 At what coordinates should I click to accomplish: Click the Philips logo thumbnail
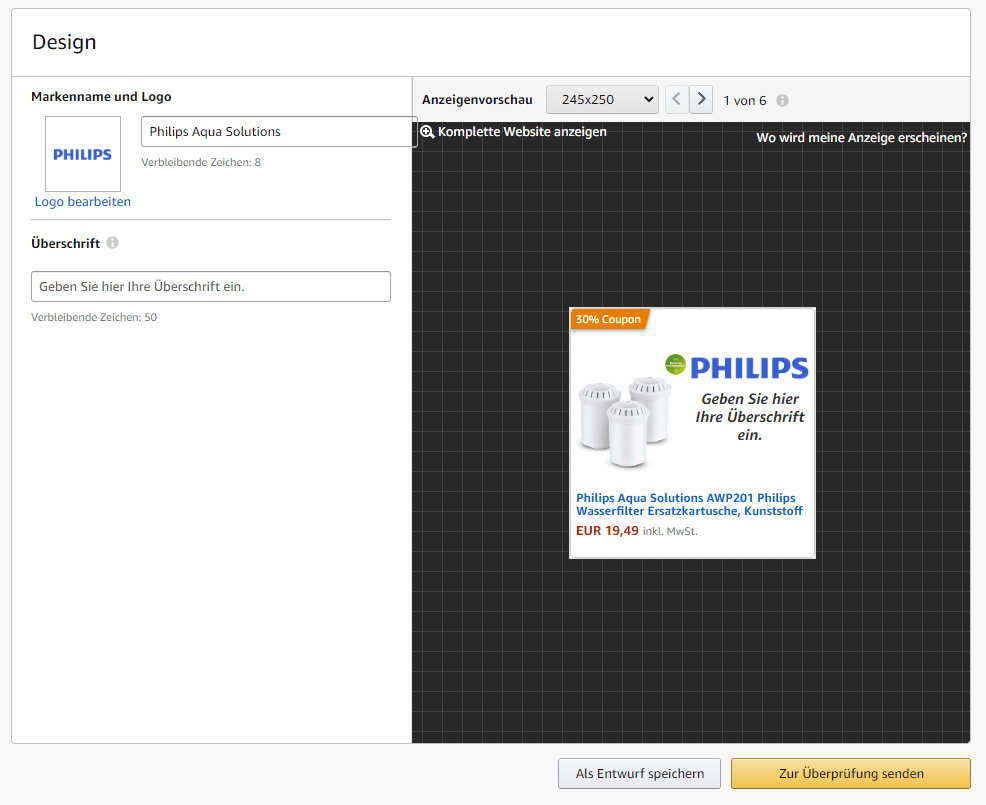pyautogui.click(x=82, y=153)
